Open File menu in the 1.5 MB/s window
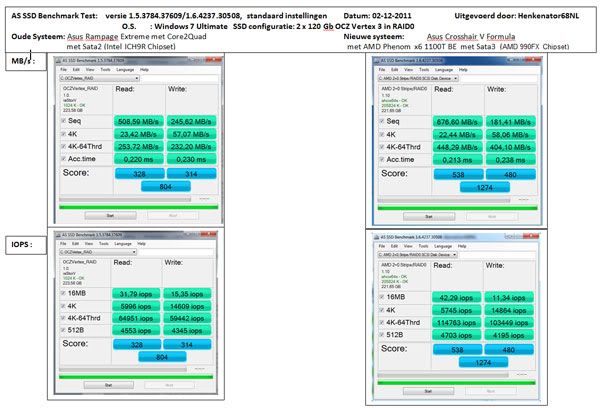600x408 pixels. click(x=64, y=70)
